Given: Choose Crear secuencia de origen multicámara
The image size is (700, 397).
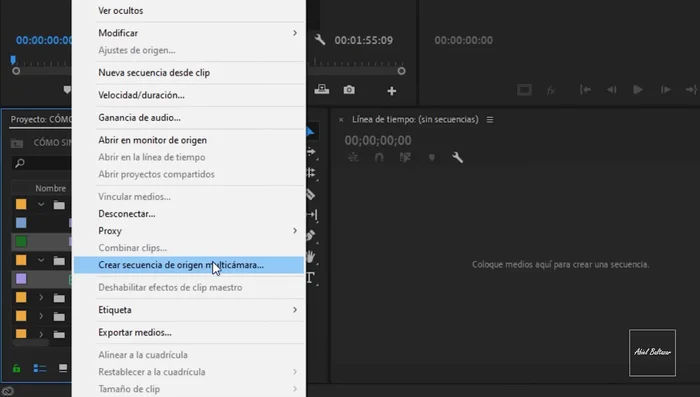Looking at the screenshot, I should click(189, 265).
